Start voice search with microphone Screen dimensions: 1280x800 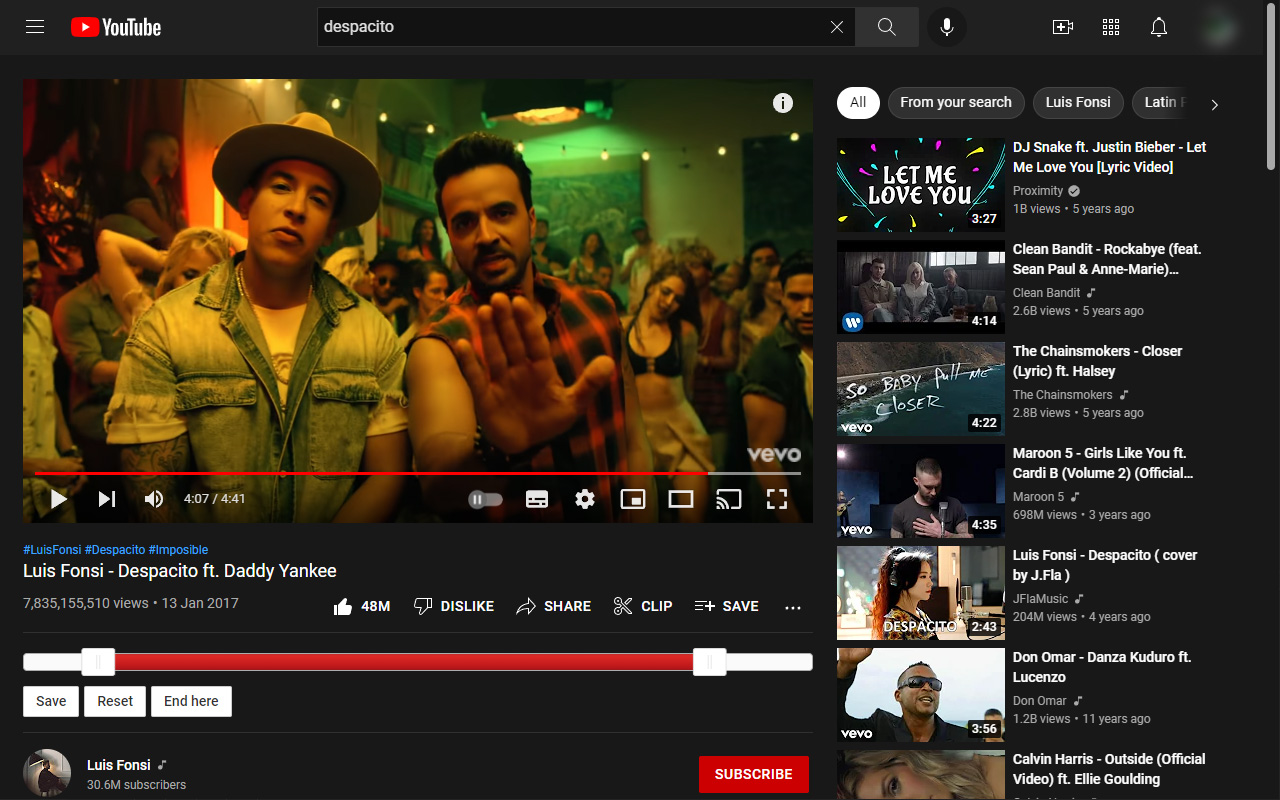pos(947,27)
